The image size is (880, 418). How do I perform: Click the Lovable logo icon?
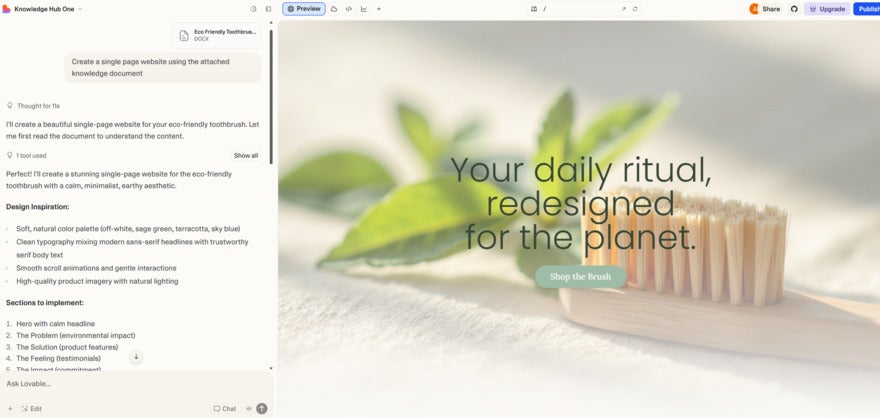[6, 9]
